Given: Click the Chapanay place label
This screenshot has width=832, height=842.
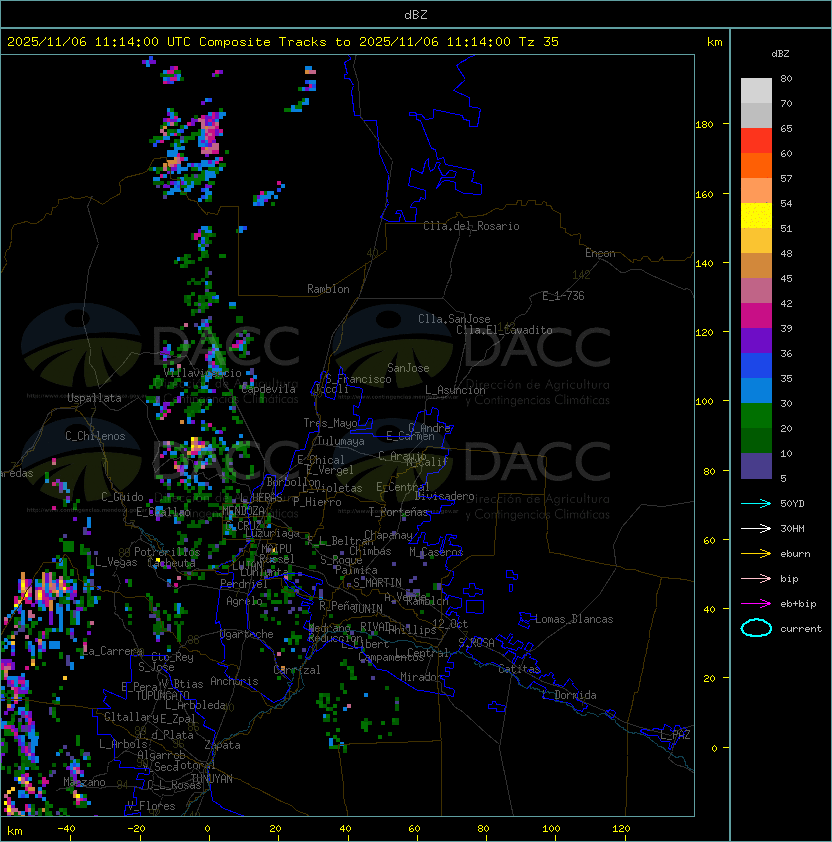Looking at the screenshot, I should tap(388, 535).
